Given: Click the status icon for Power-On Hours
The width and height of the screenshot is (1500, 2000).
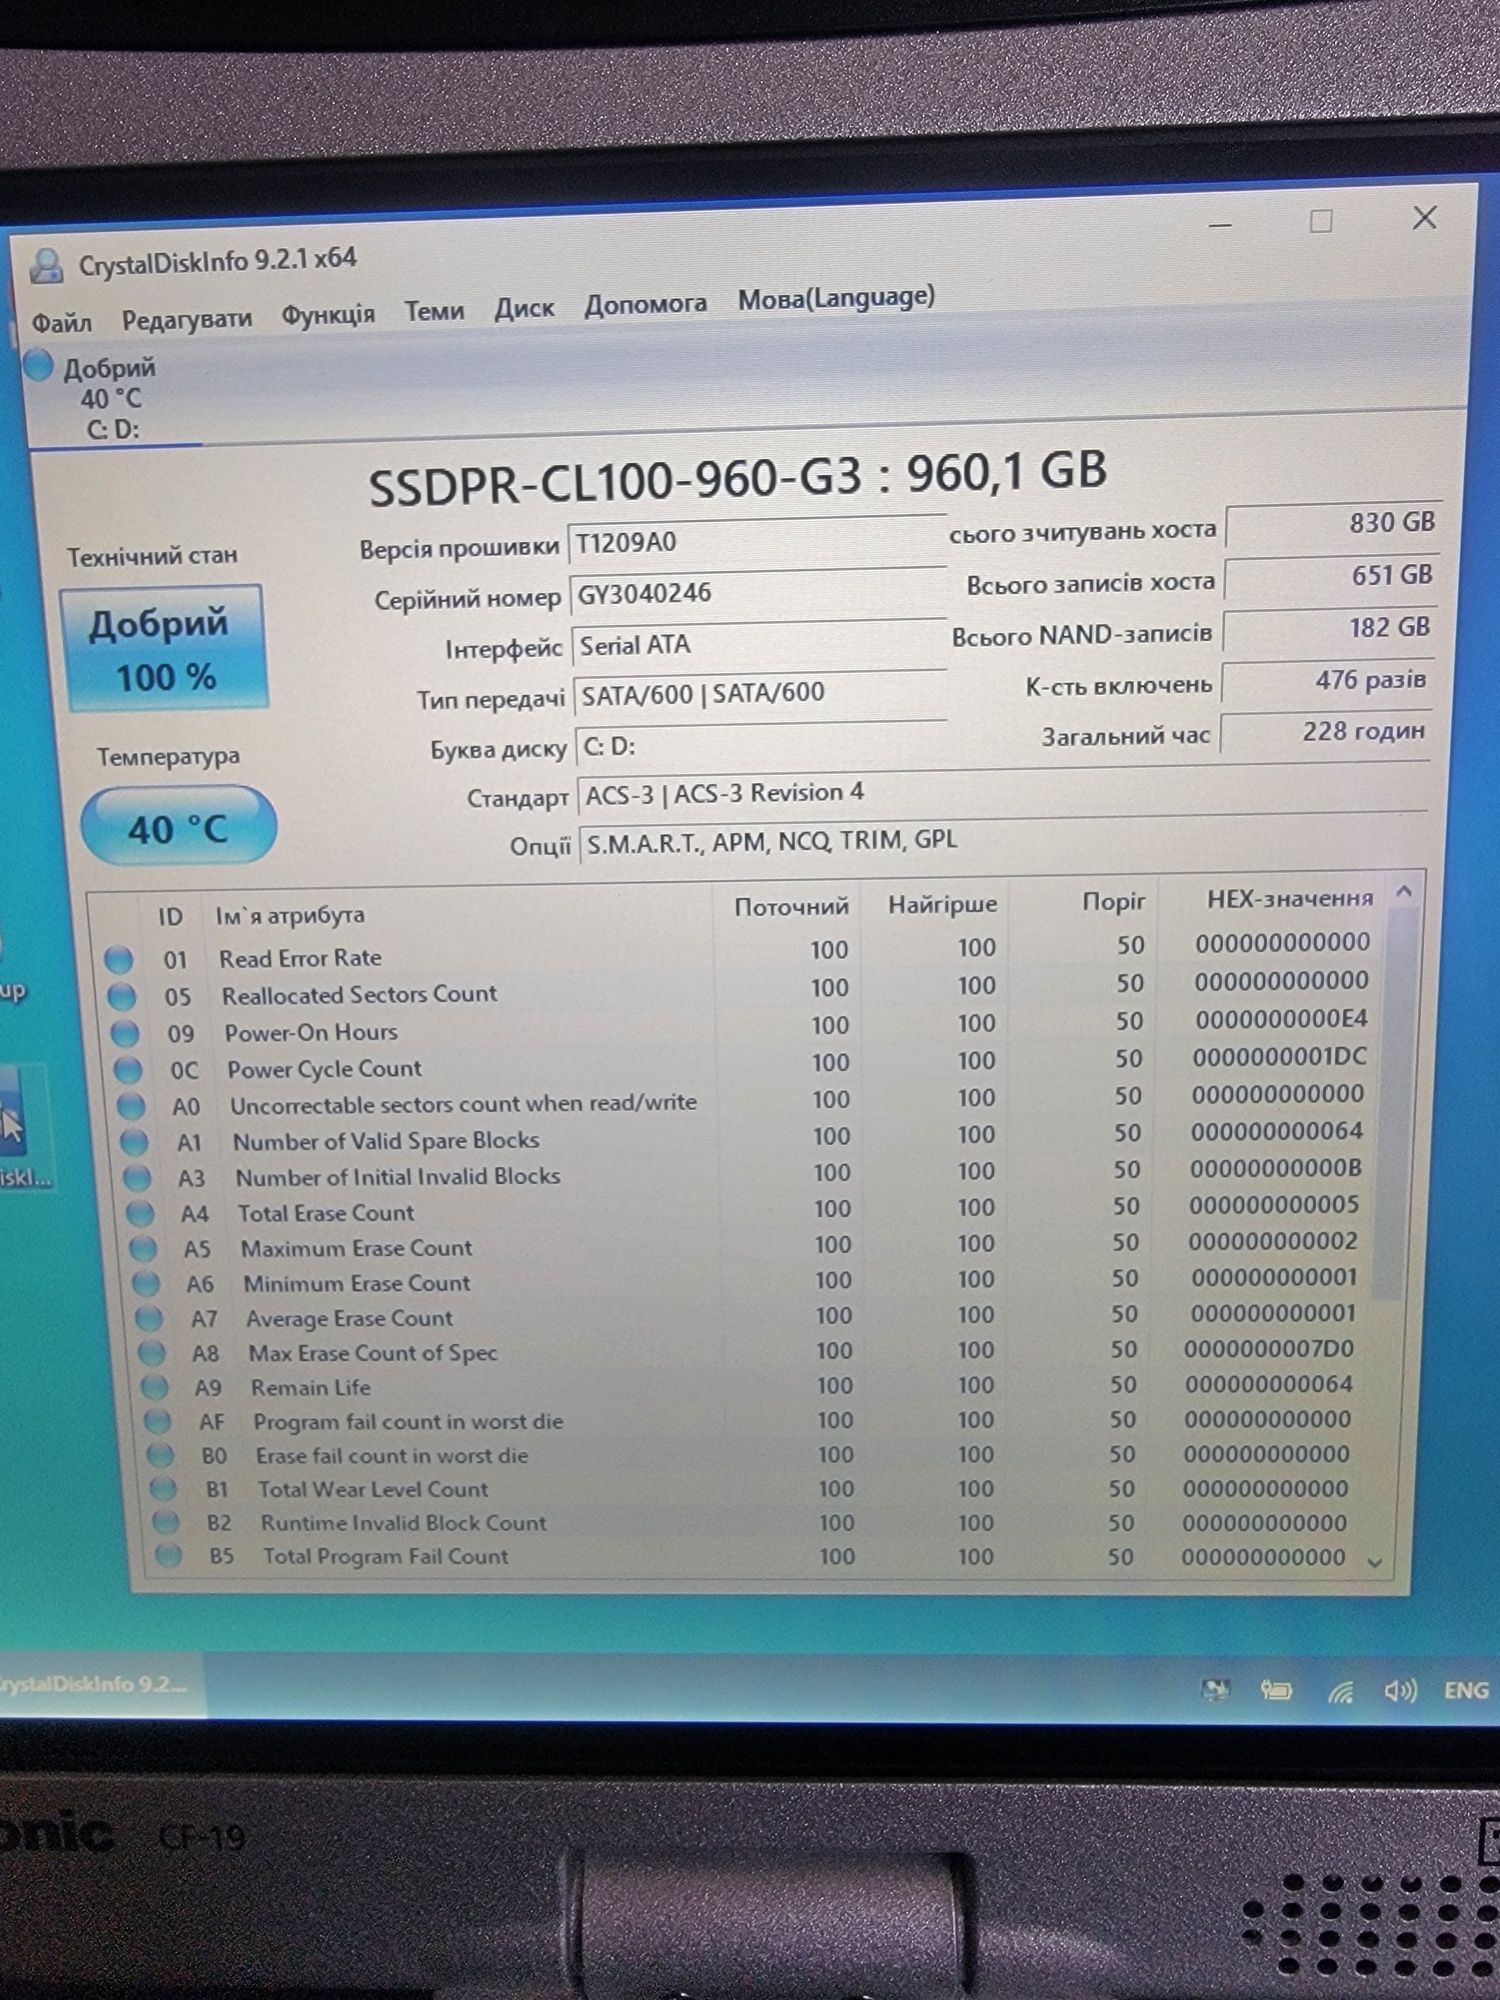Looking at the screenshot, I should pyautogui.click(x=125, y=1033).
